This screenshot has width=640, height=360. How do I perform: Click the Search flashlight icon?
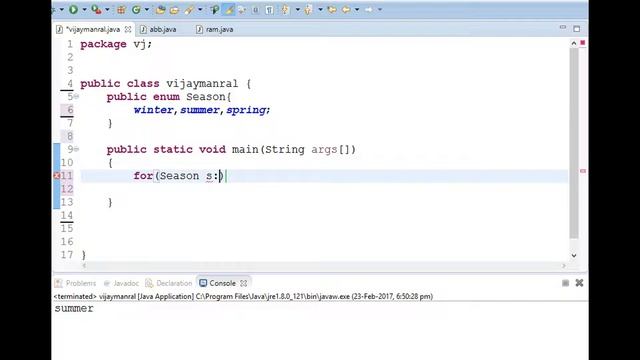[x=189, y=9]
